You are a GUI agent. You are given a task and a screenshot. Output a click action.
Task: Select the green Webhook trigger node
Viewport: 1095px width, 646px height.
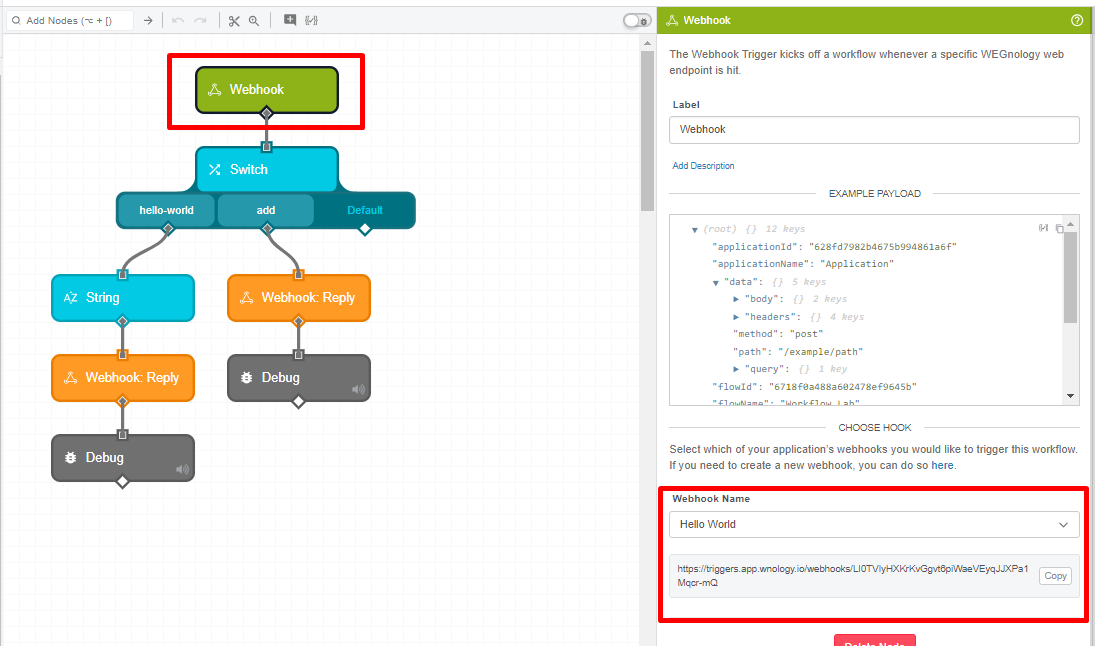tap(267, 89)
